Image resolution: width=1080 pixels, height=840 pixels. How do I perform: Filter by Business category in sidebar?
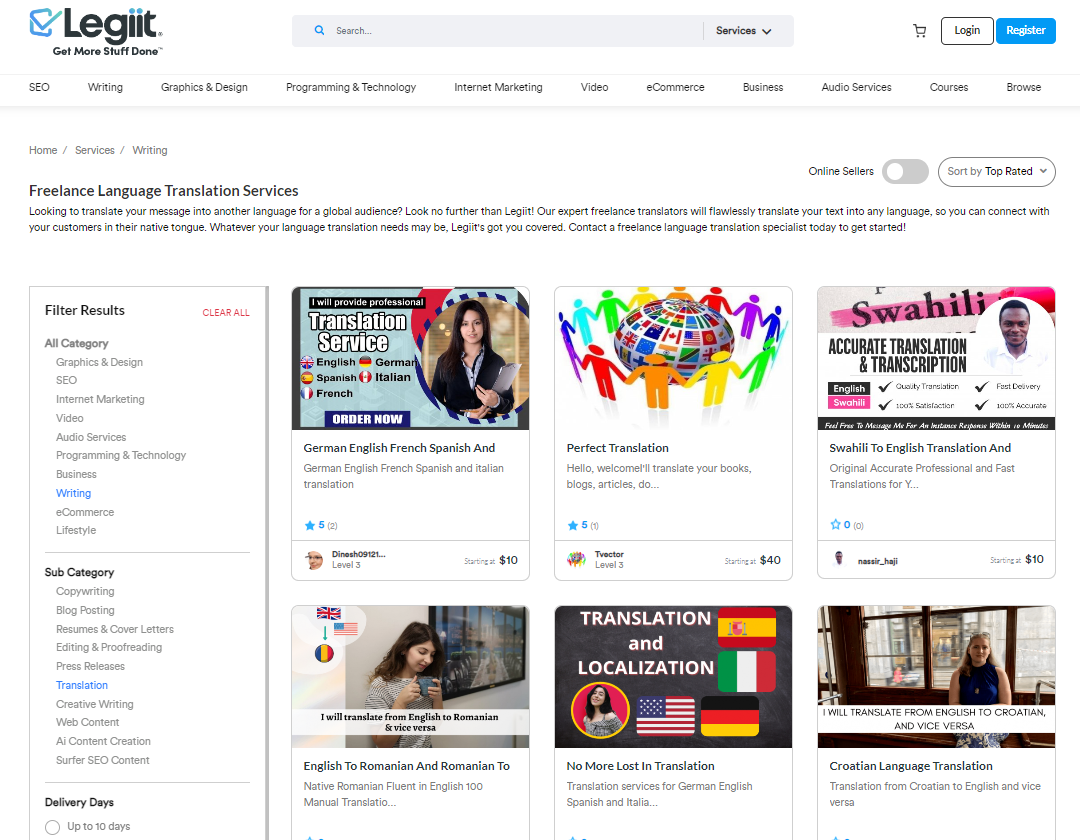[x=76, y=474]
